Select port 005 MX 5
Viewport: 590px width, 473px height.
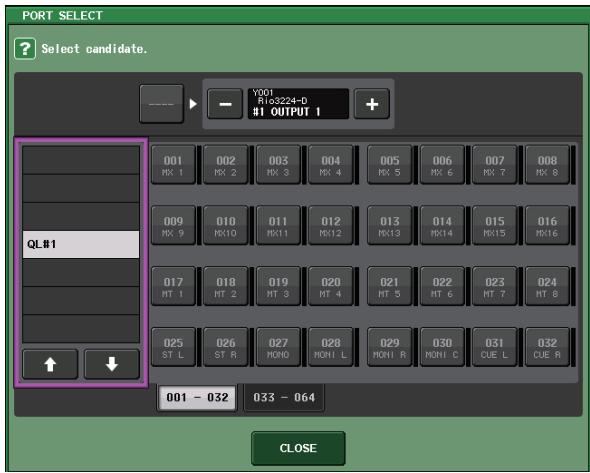[389, 165]
